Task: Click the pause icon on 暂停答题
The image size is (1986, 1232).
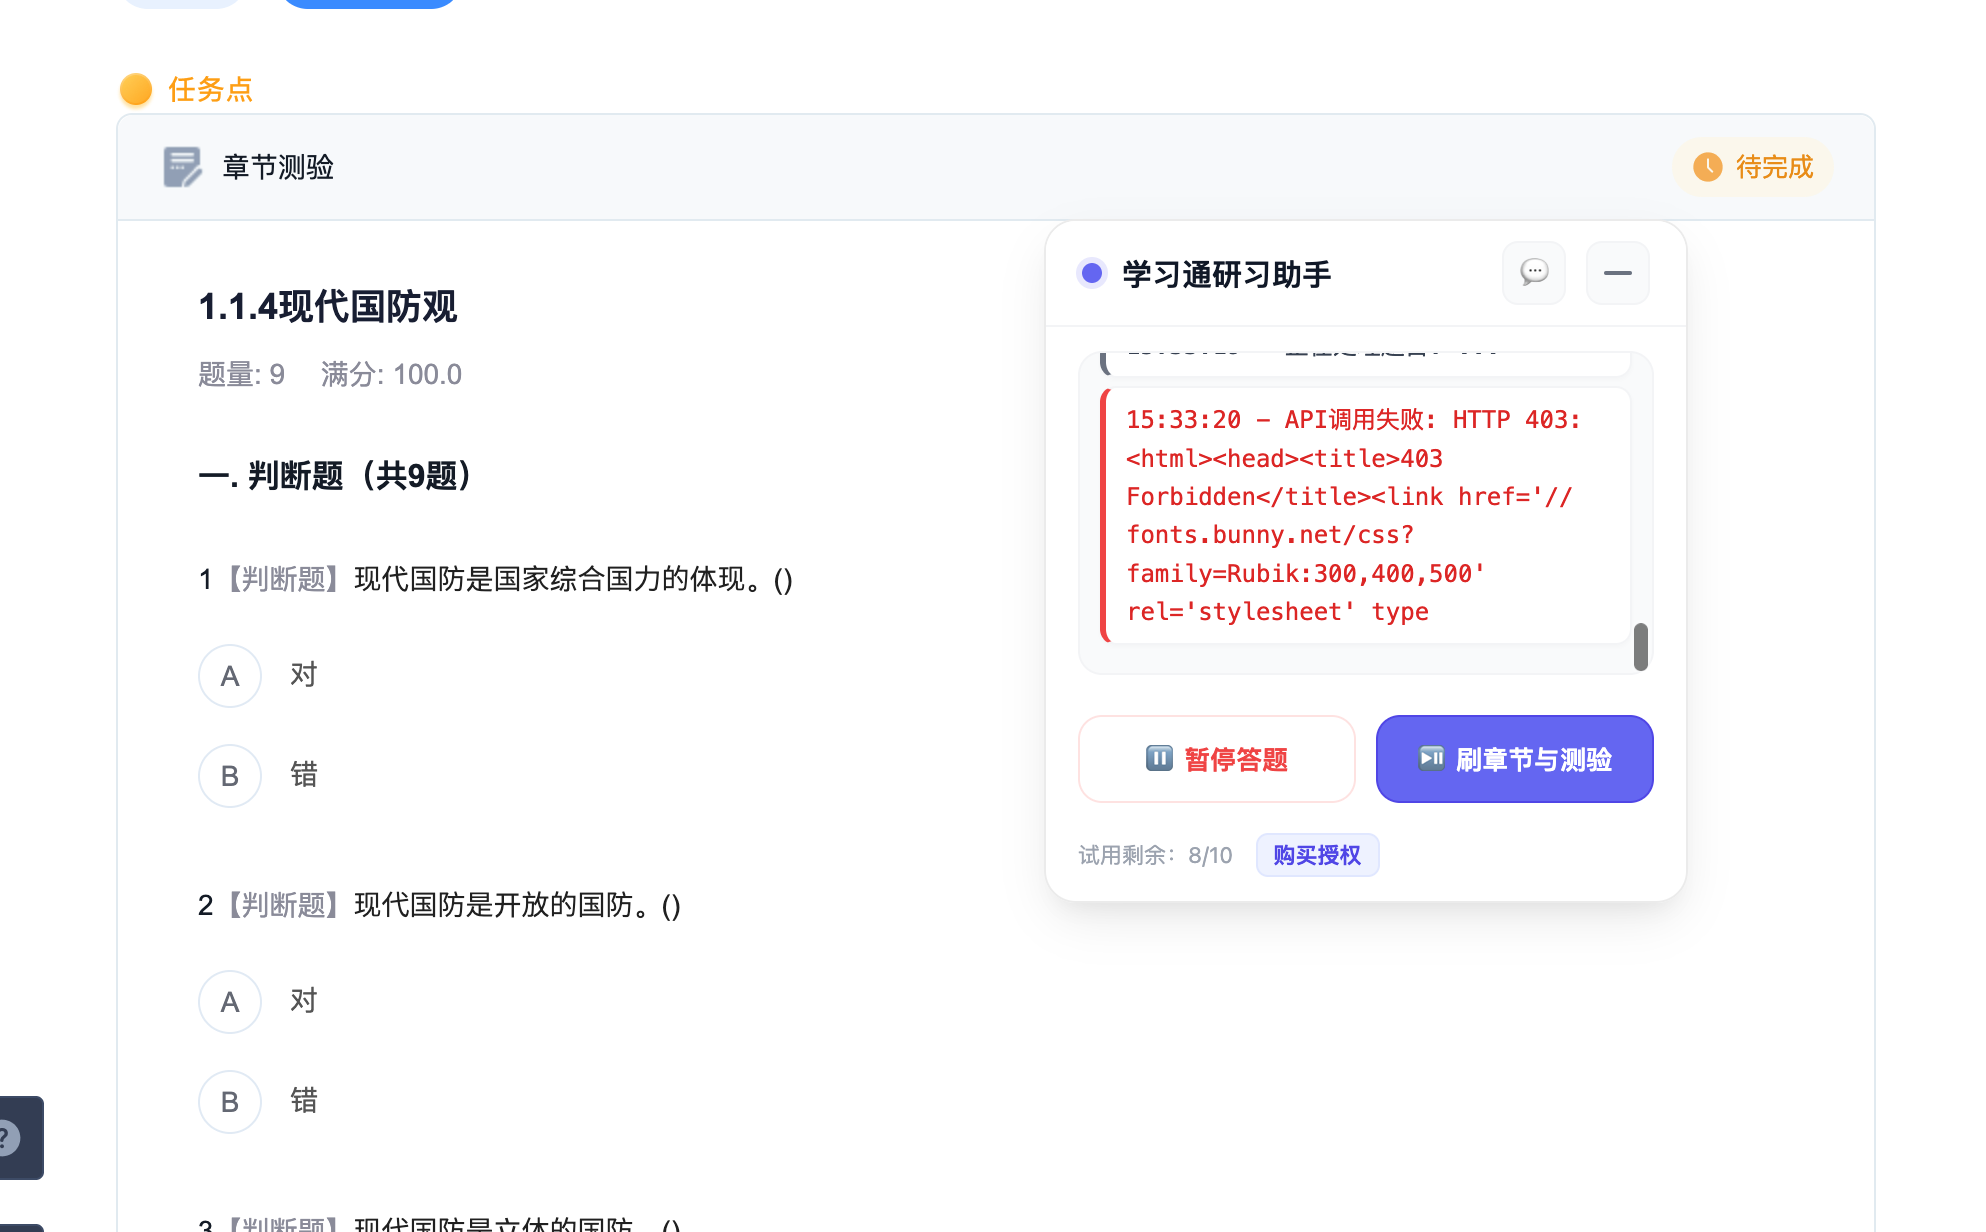Action: (1159, 759)
